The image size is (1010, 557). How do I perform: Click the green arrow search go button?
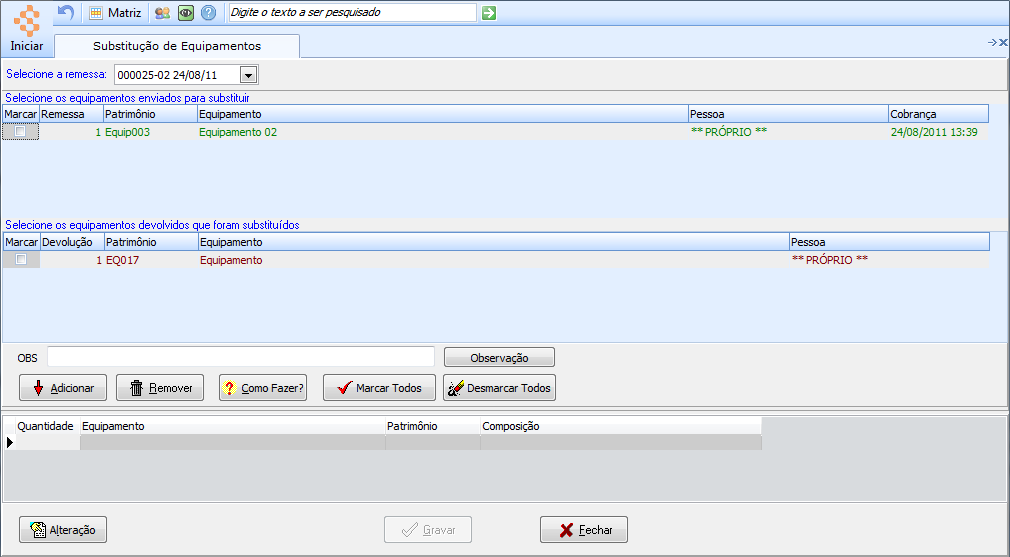[x=489, y=12]
